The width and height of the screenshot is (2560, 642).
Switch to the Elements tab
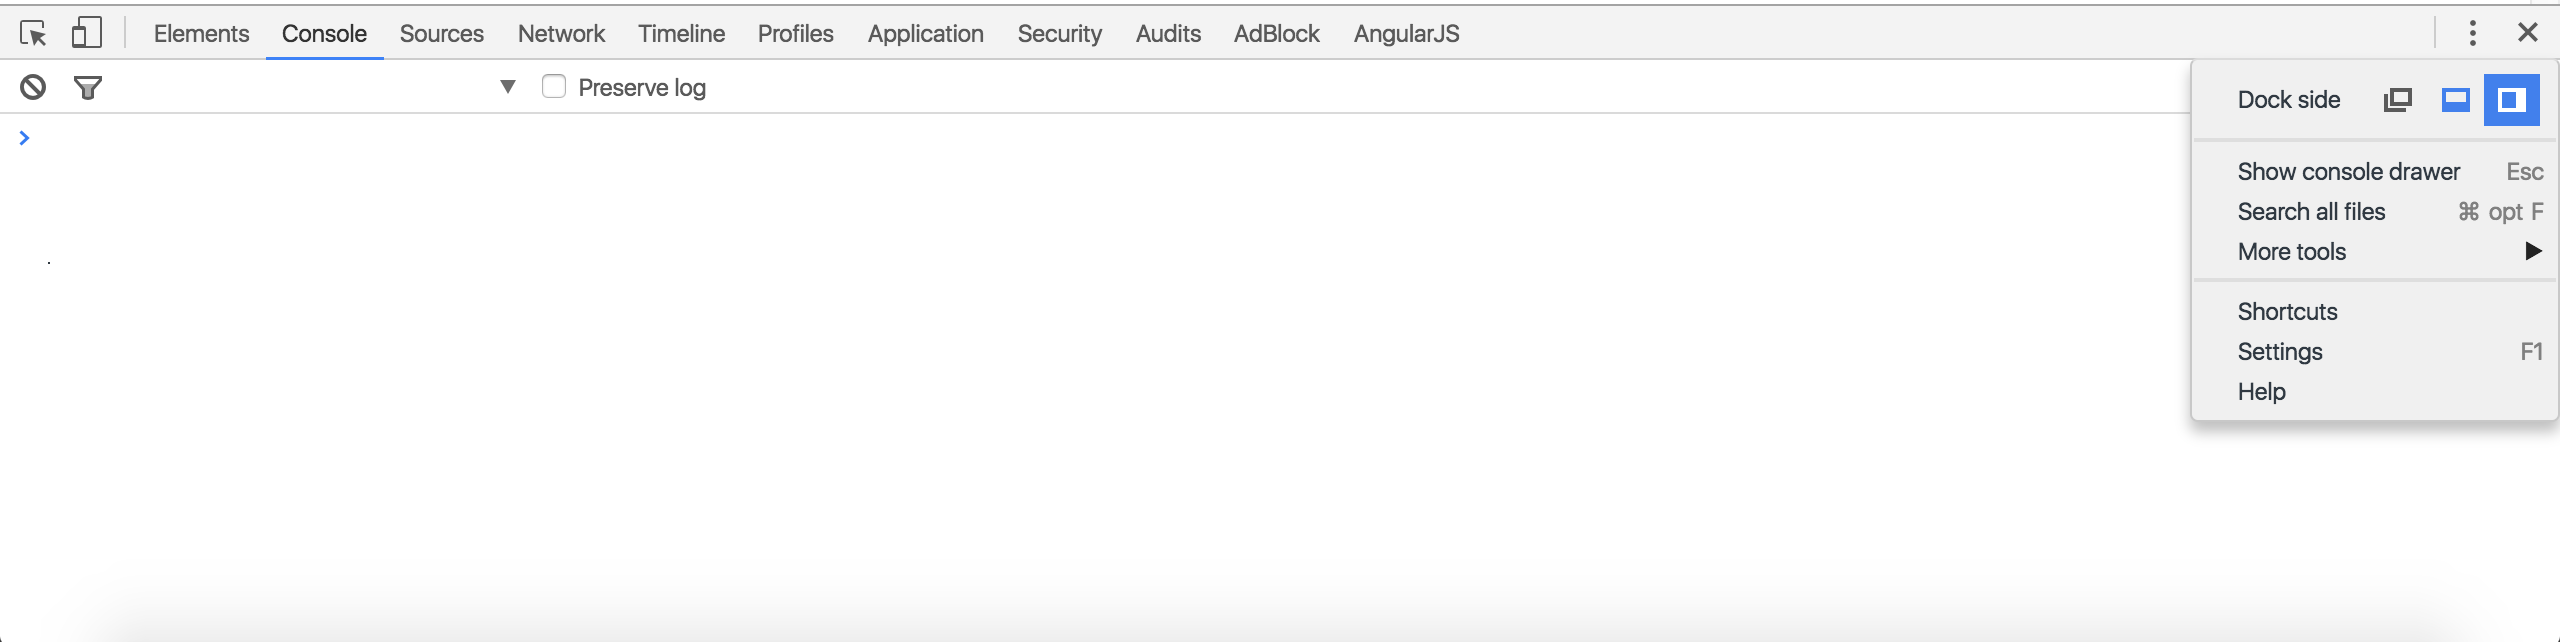(x=201, y=34)
